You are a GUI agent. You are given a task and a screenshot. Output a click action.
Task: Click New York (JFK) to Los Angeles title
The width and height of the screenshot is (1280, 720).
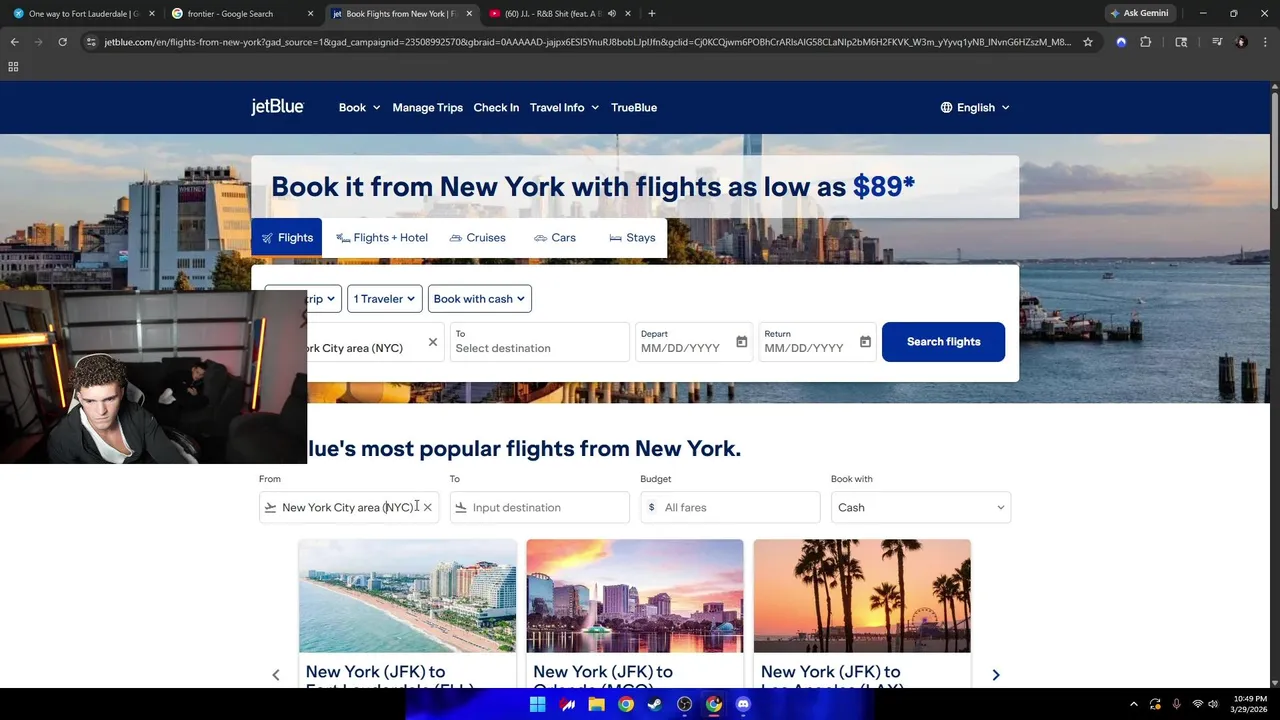tap(831, 678)
